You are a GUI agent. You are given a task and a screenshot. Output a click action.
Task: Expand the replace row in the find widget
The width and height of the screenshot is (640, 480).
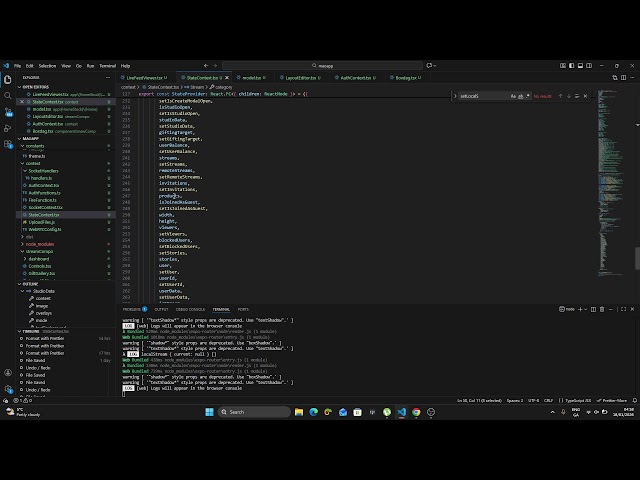coord(455,96)
